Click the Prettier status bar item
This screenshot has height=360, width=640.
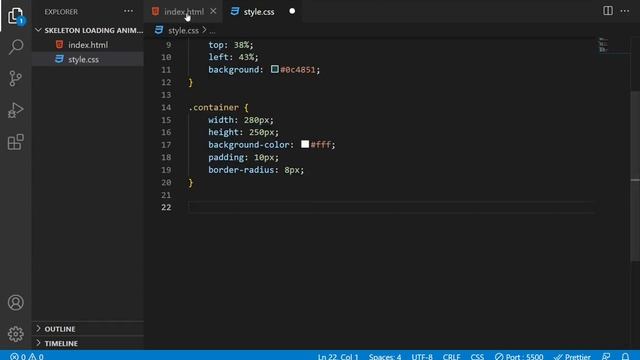[572, 356]
